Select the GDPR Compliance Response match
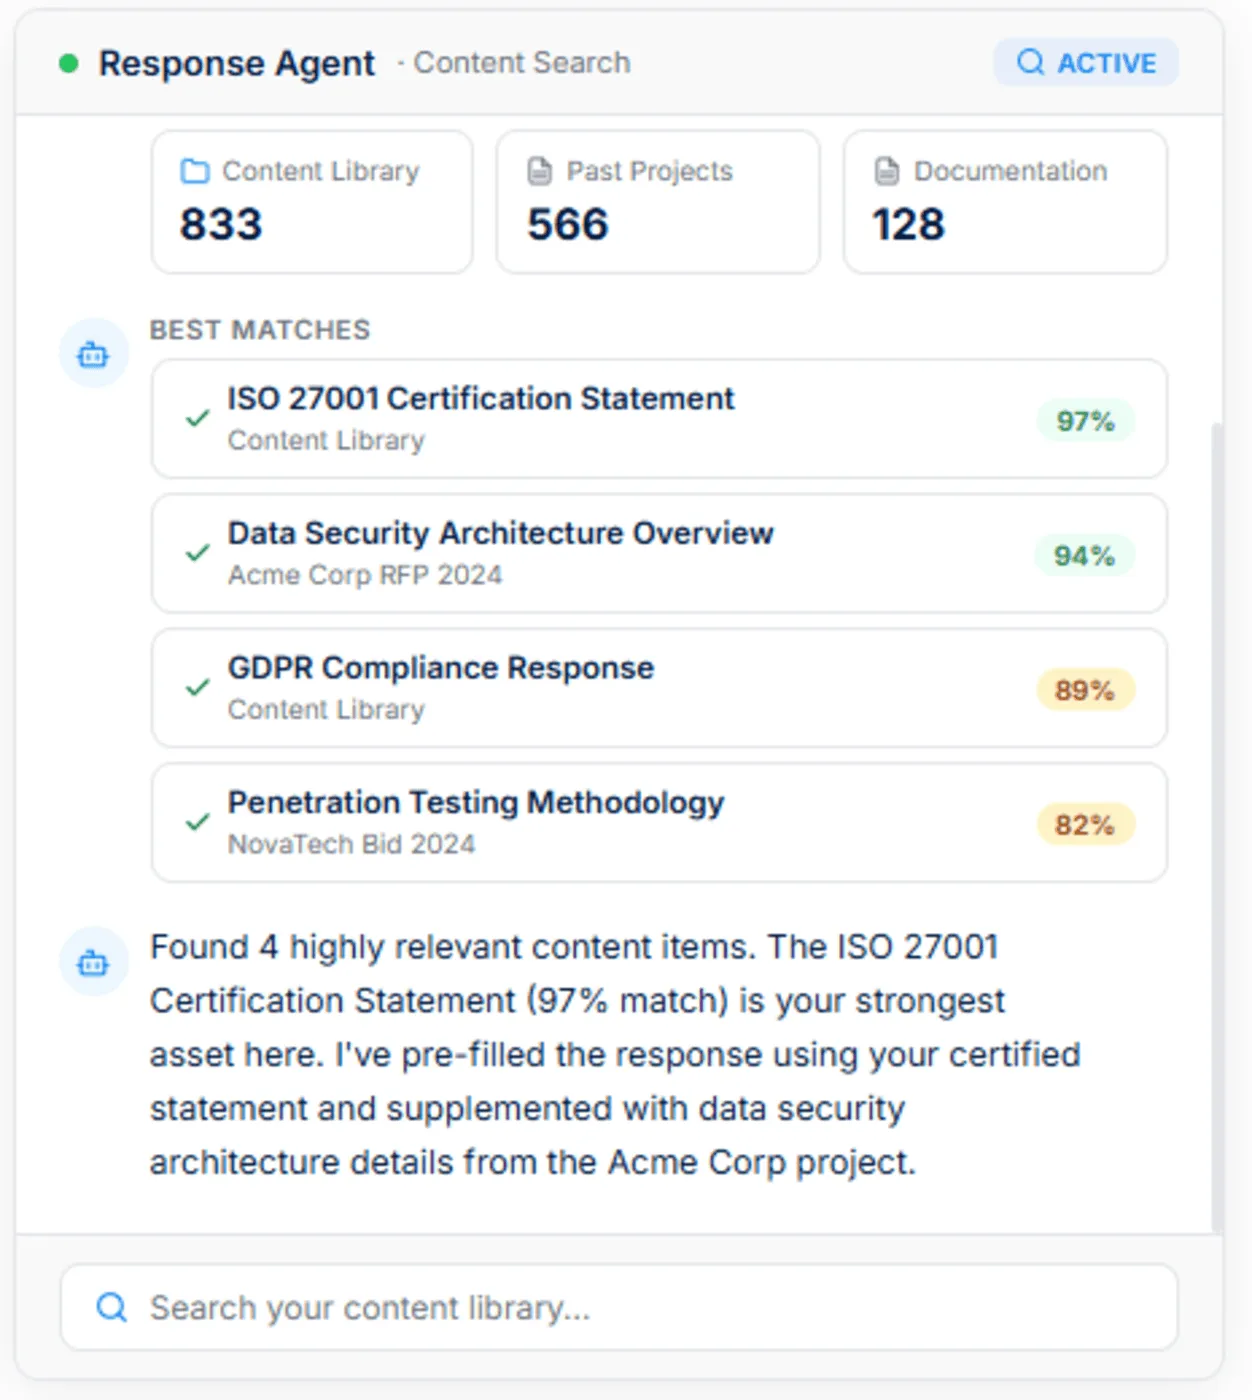Image resolution: width=1252 pixels, height=1400 pixels. (659, 688)
